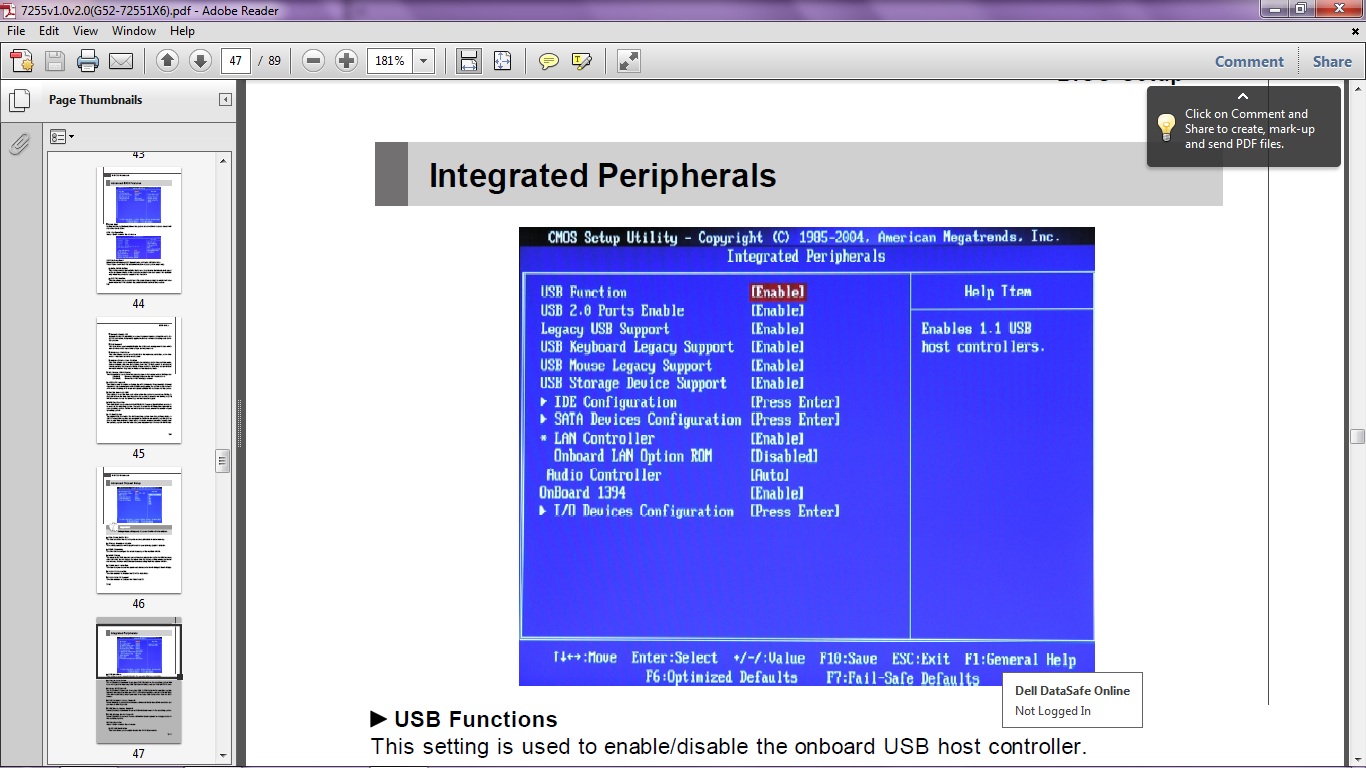Zoom in with the plus button

(346, 61)
